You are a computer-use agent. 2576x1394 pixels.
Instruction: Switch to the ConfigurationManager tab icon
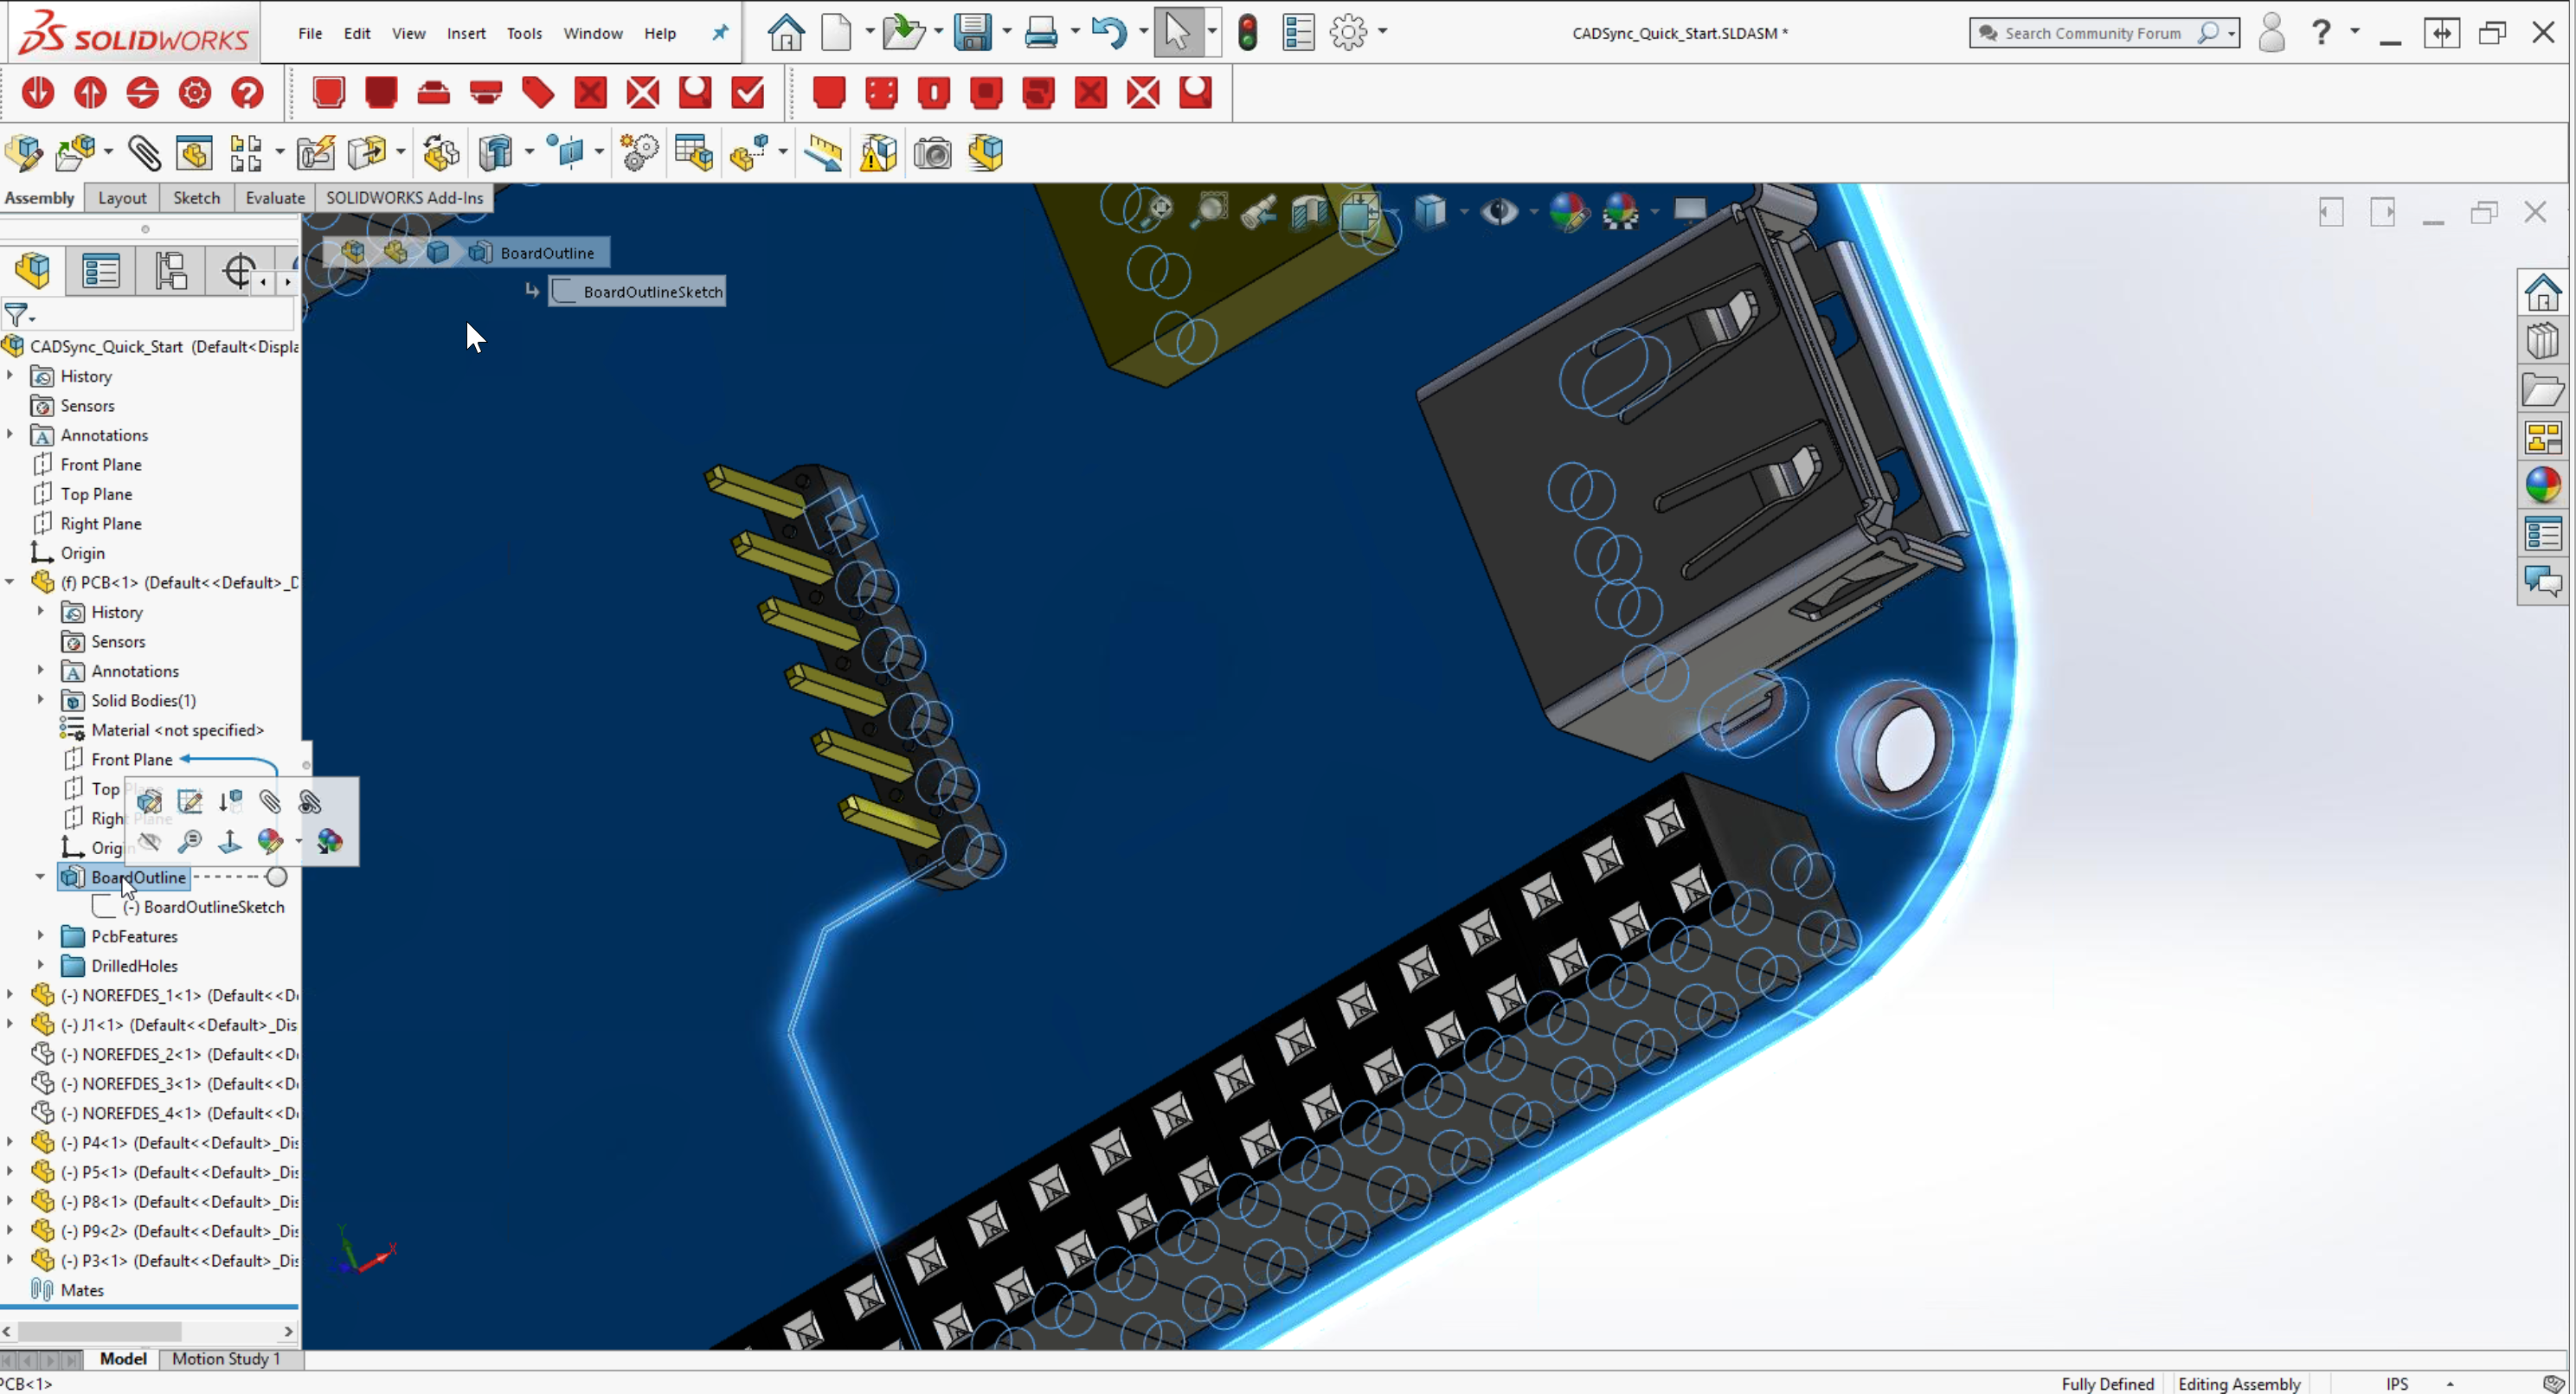point(171,272)
